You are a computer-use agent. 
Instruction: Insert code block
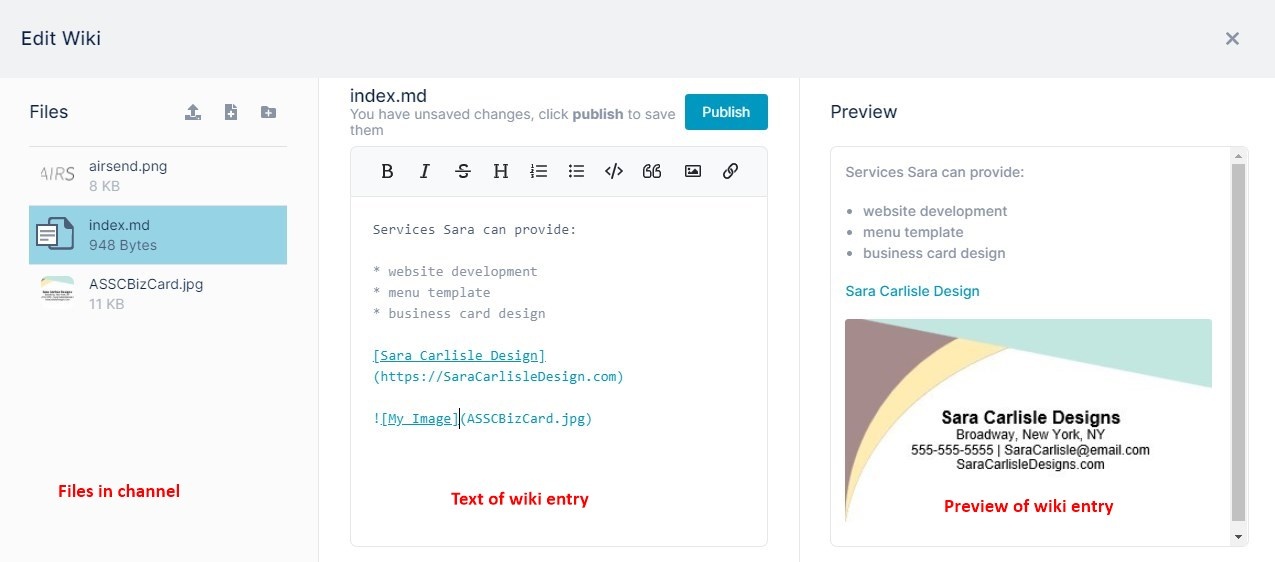tap(614, 171)
